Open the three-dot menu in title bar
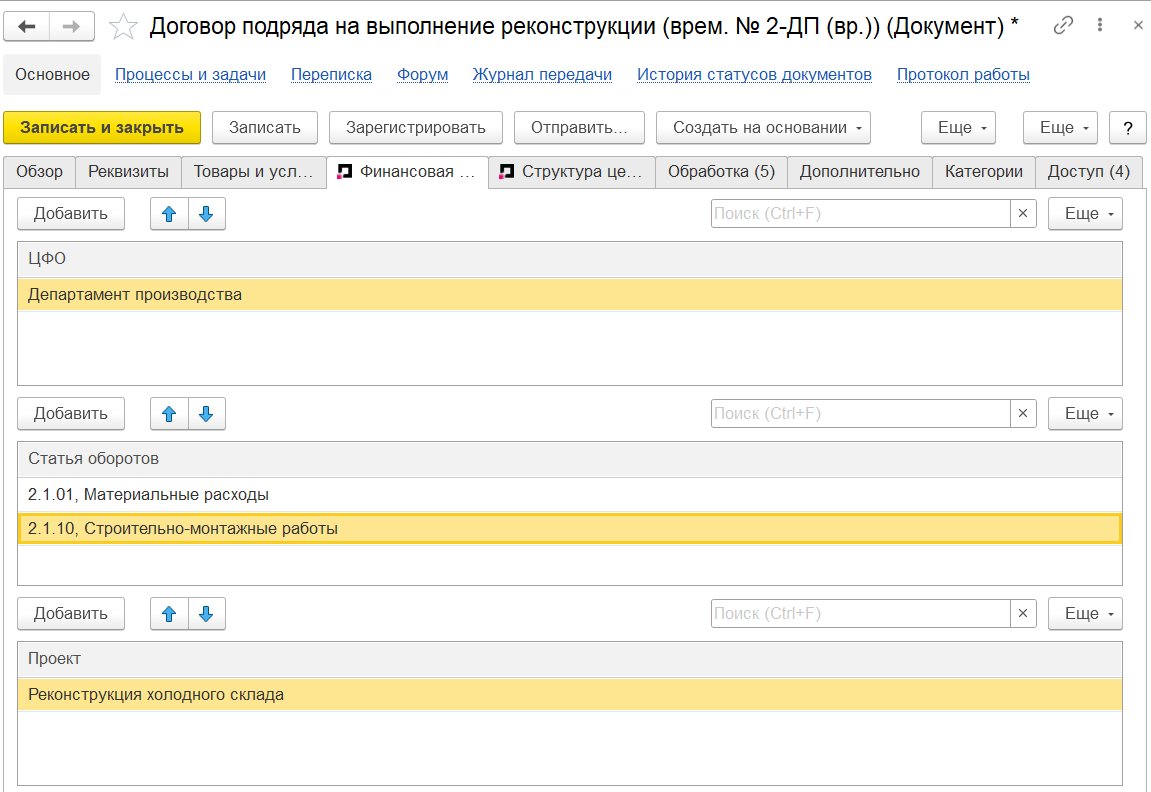 (1100, 25)
